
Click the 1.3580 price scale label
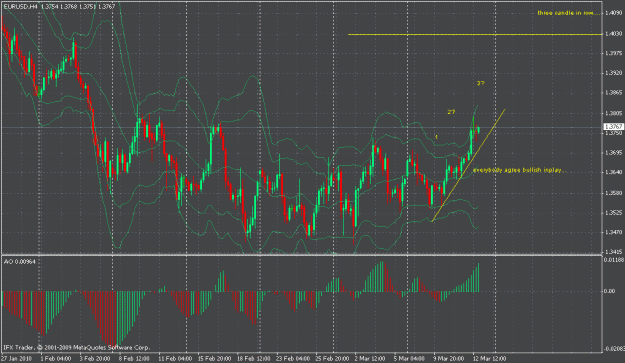pyautogui.click(x=613, y=193)
